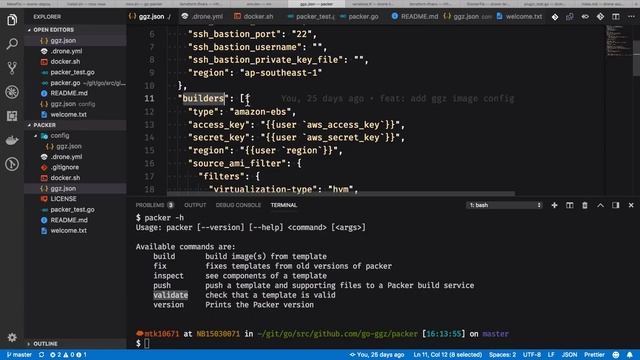Move panel to the side
The image size is (640, 360).
[616, 205]
